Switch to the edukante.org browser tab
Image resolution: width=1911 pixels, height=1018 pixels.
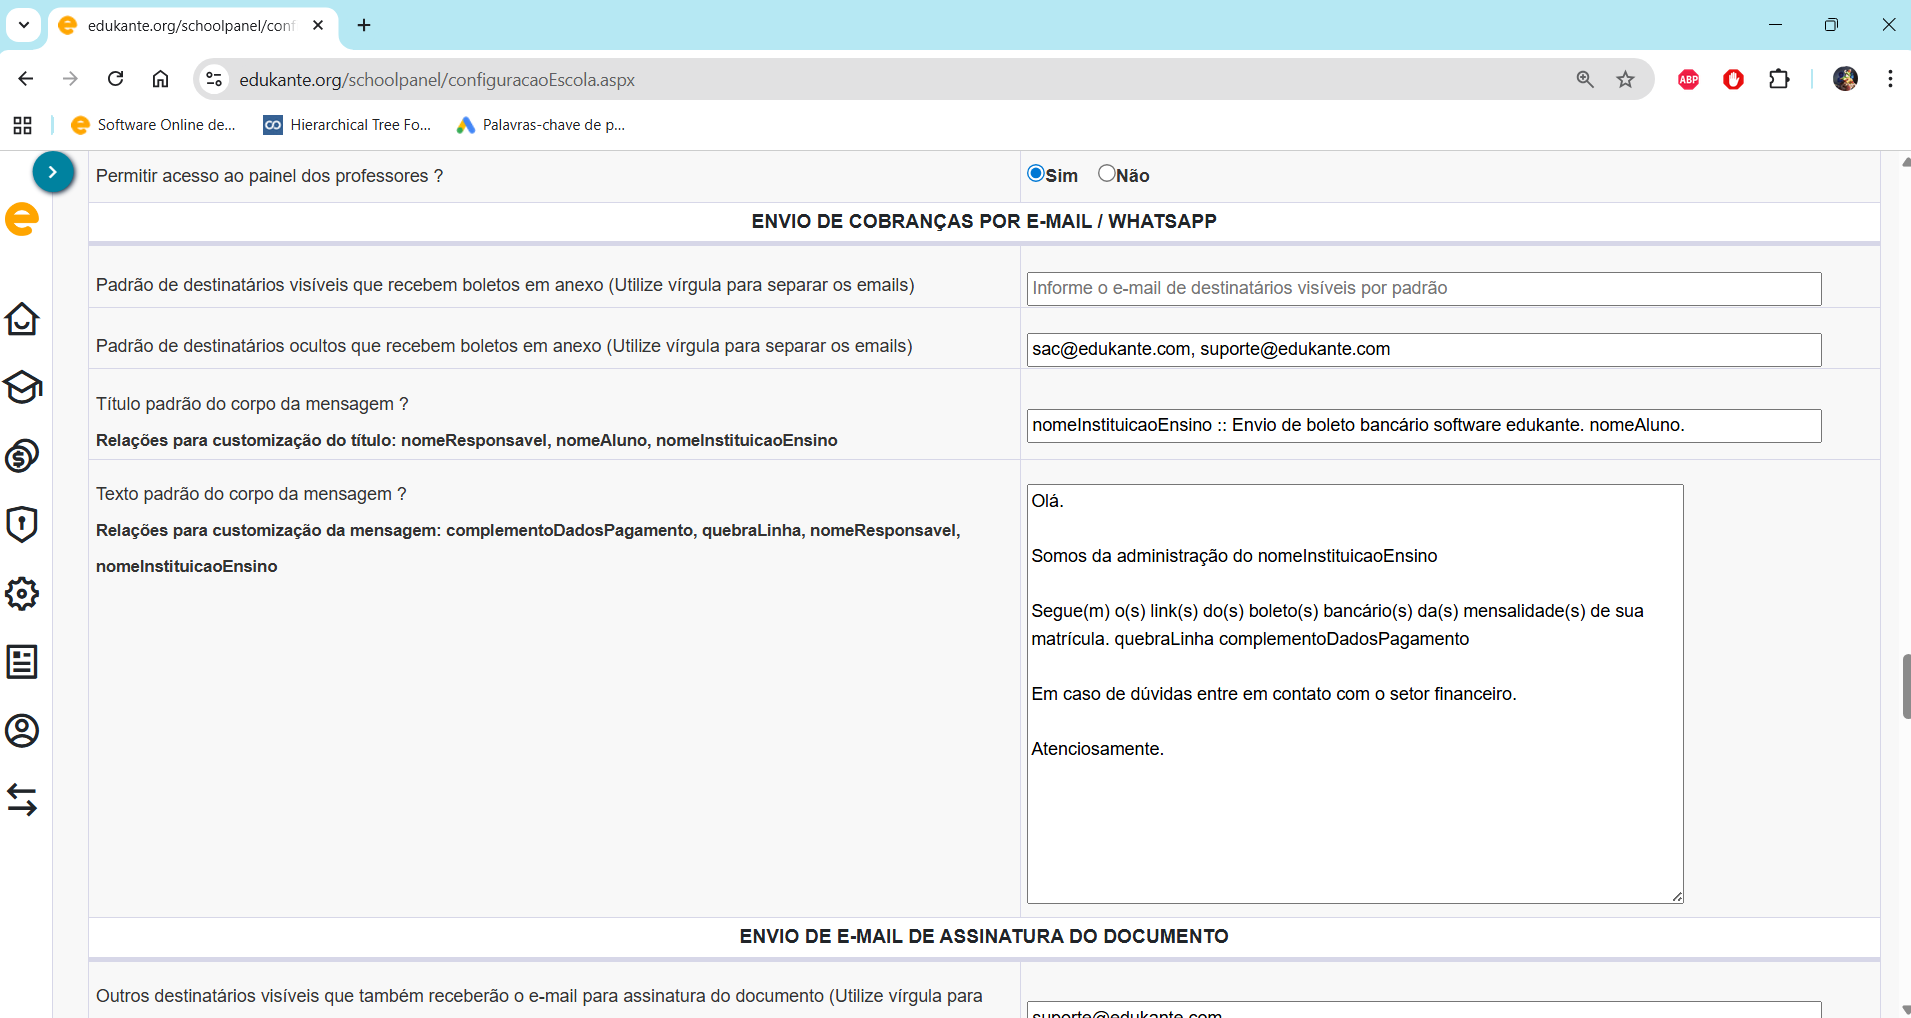click(190, 26)
